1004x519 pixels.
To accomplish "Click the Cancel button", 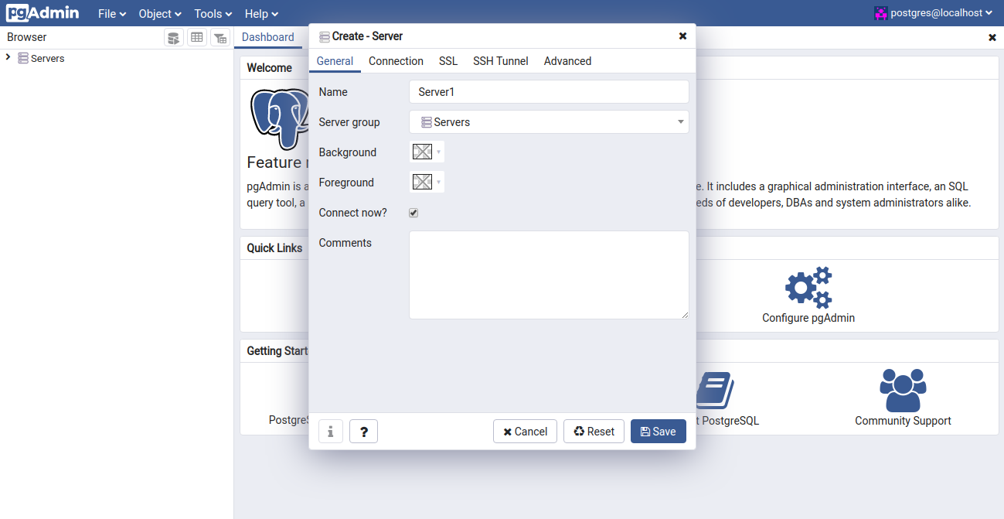I will [x=525, y=431].
